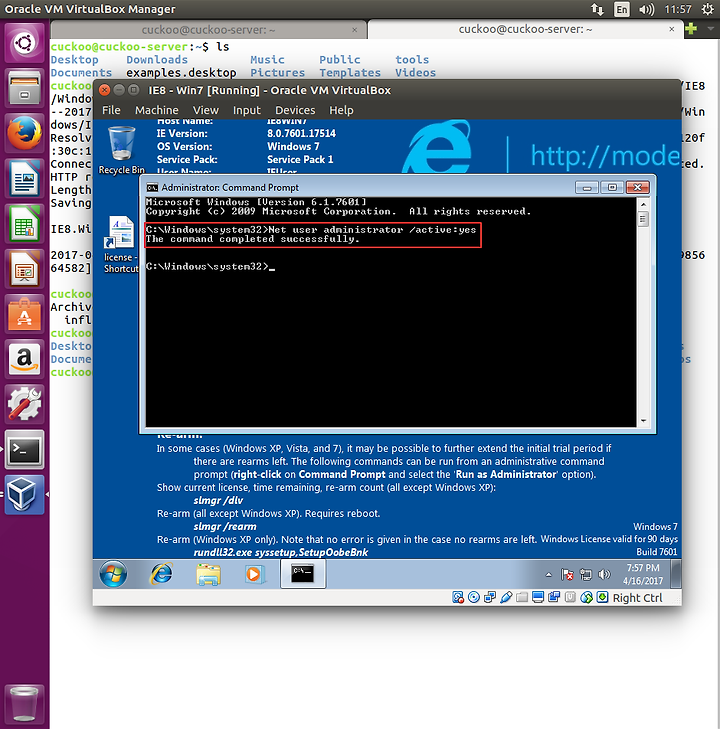
Task: Click the Show Desktop strip on guest taskbar
Action: [676, 574]
